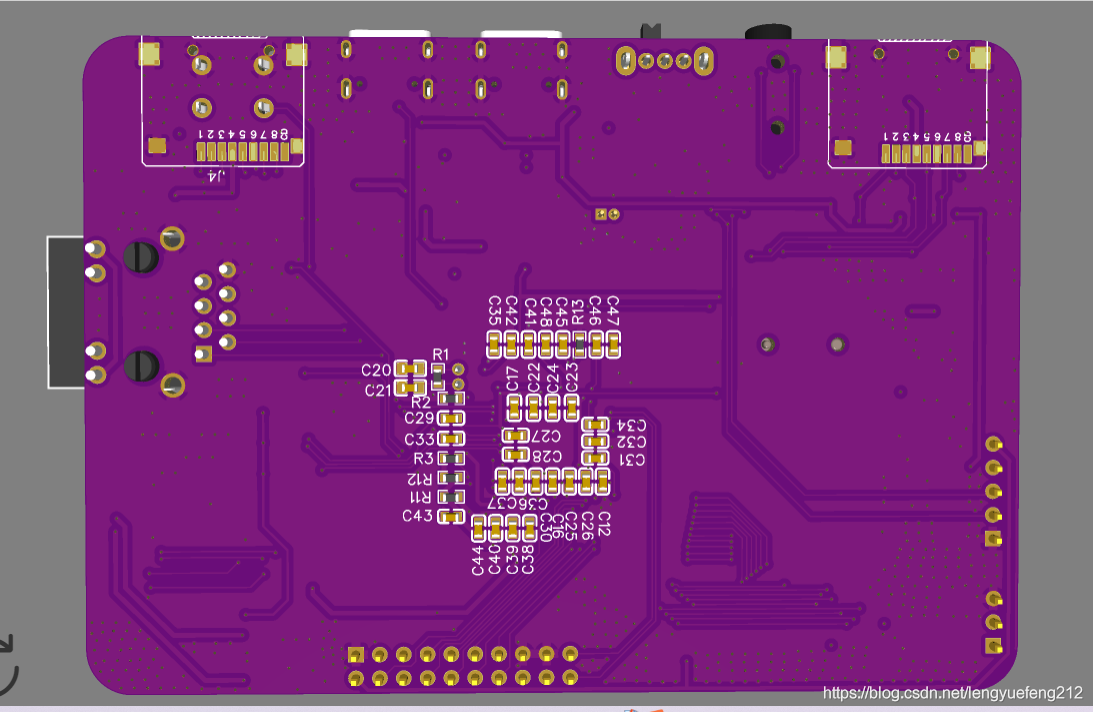The width and height of the screenshot is (1093, 712).
Task: Select the capacitor pads above C40
Action: (x=496, y=529)
